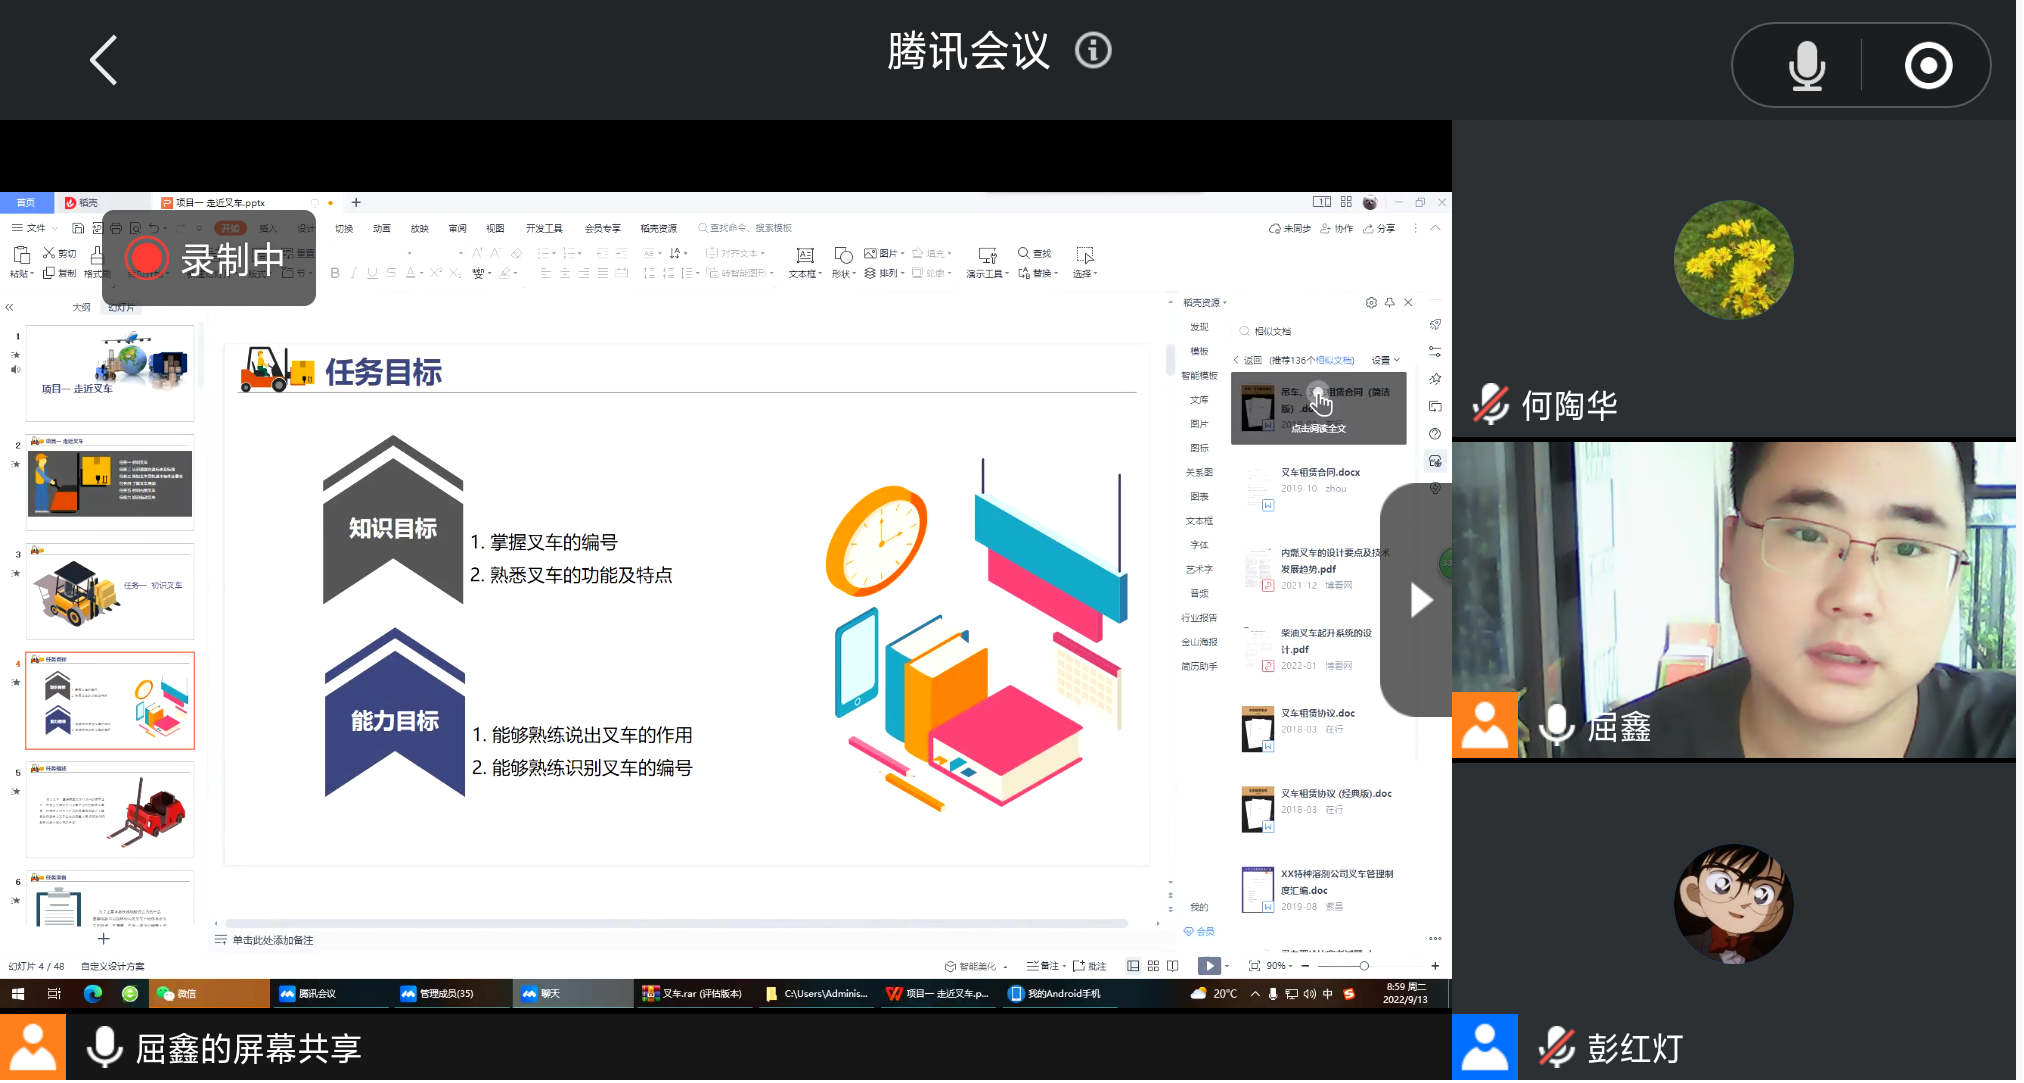Start slideshow from status bar play button
The height and width of the screenshot is (1083, 2024).
(x=1209, y=966)
